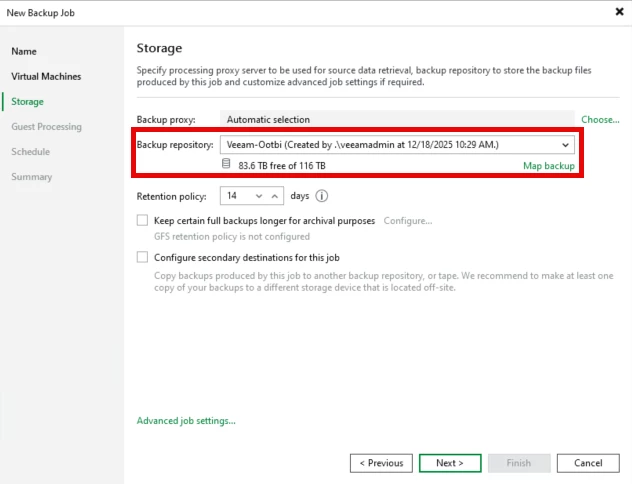
Task: Click Next to continue the wizard
Action: click(449, 463)
